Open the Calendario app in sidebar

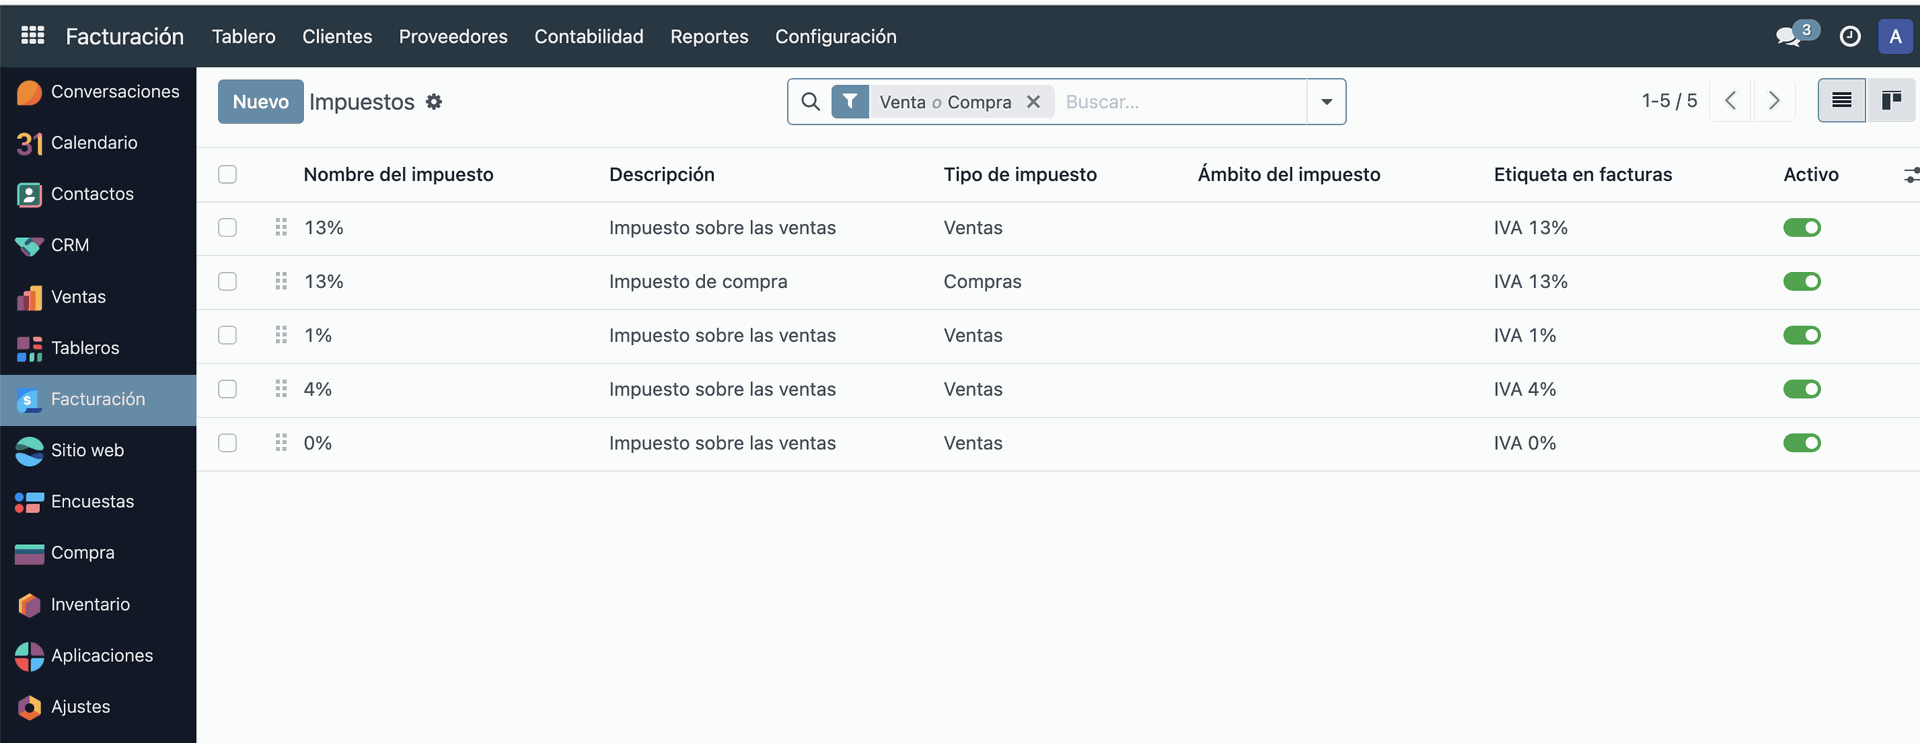[98, 143]
